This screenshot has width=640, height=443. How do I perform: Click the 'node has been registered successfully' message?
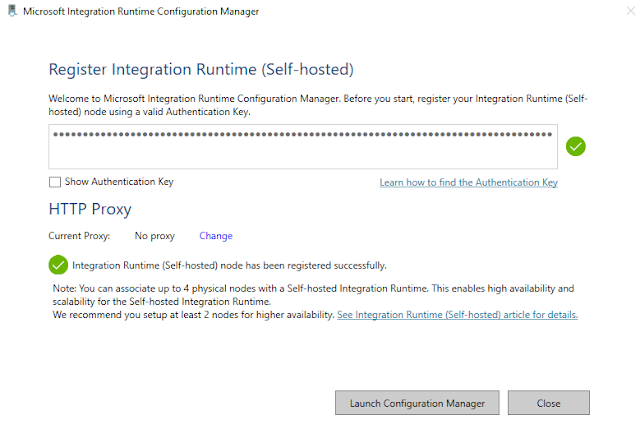(229, 265)
